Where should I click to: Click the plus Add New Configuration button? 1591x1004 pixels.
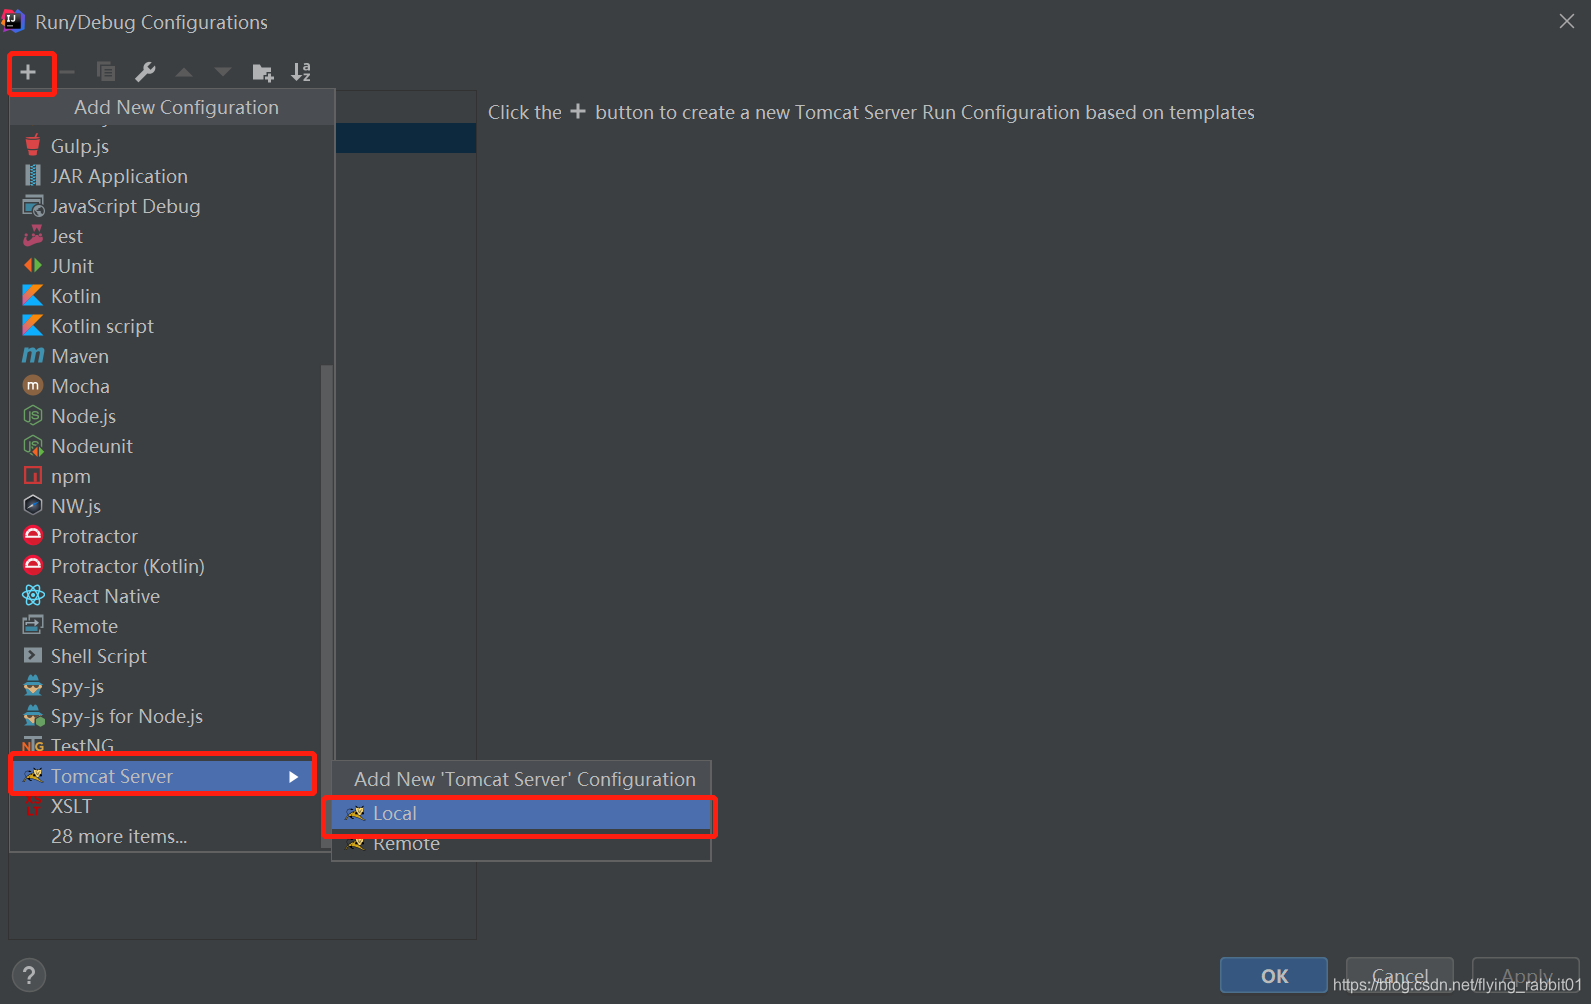tap(28, 72)
